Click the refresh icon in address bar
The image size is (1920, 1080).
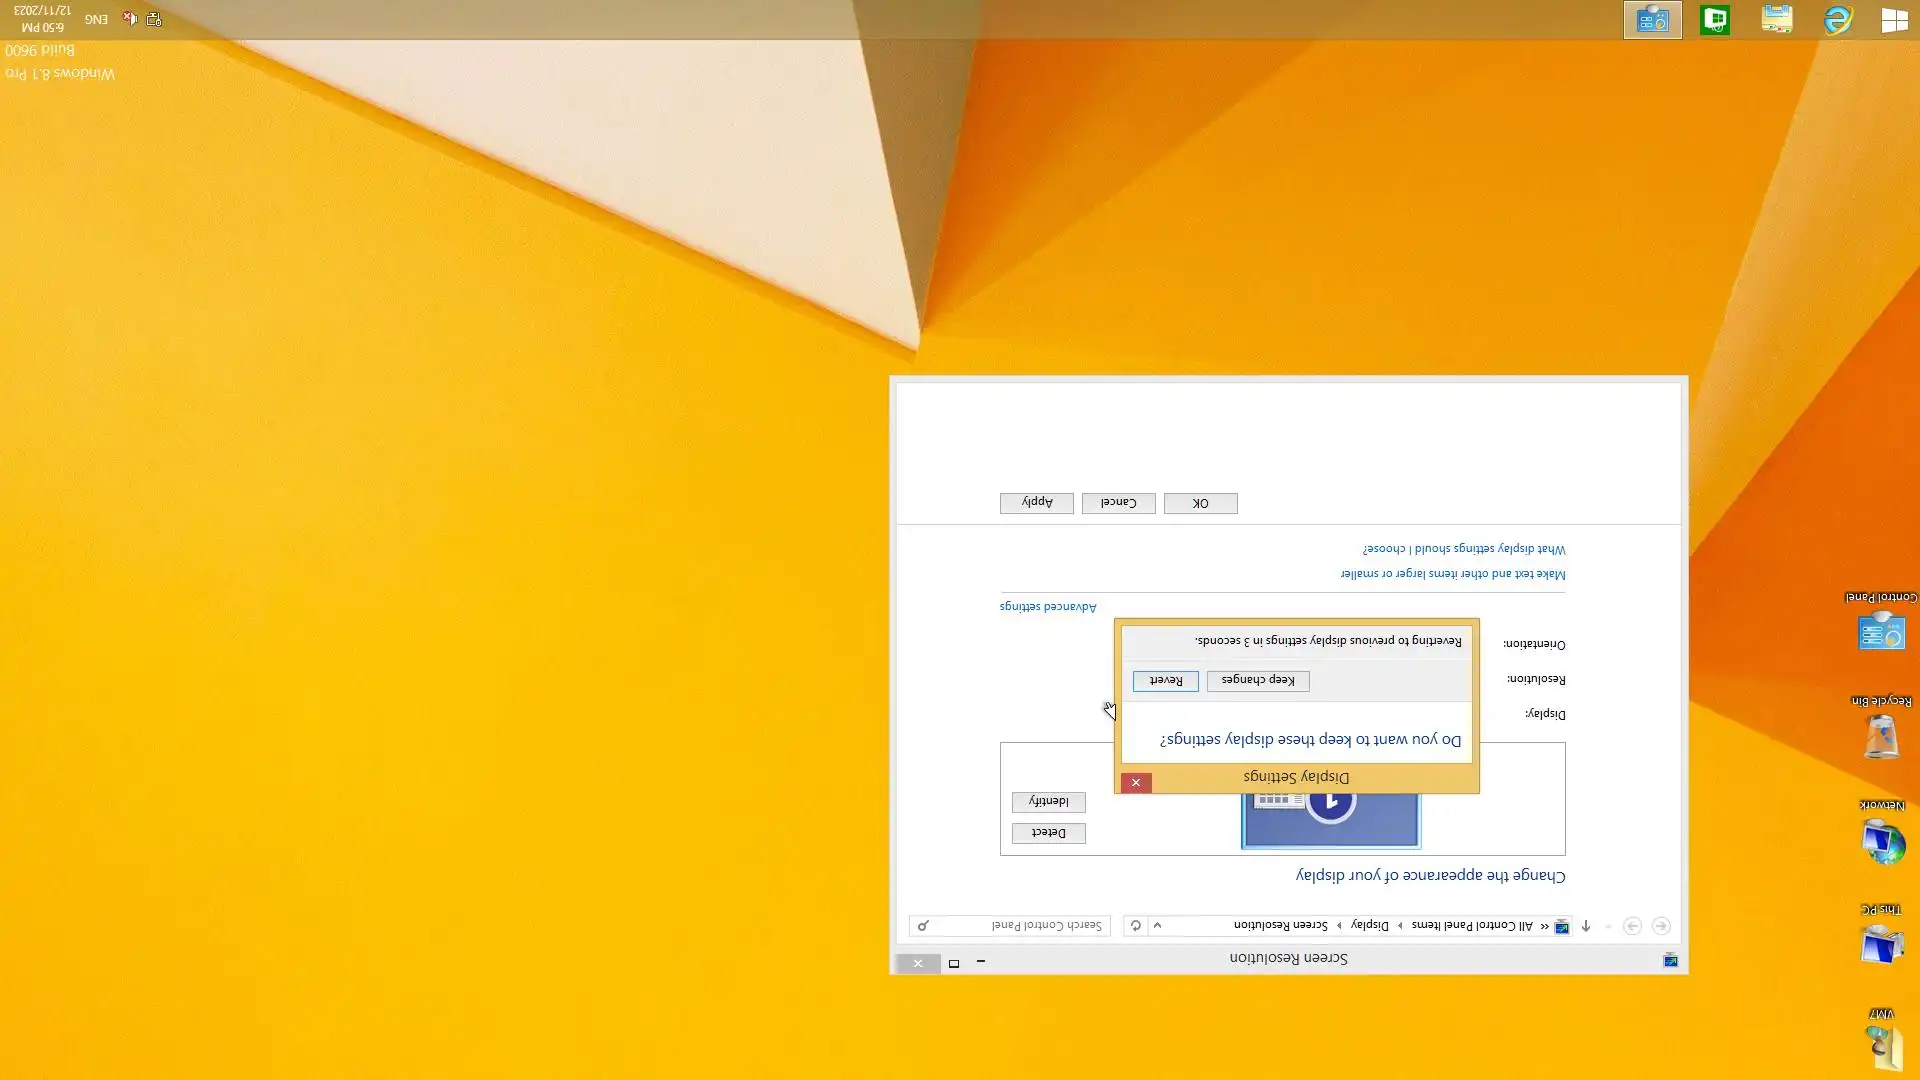pyautogui.click(x=1135, y=925)
